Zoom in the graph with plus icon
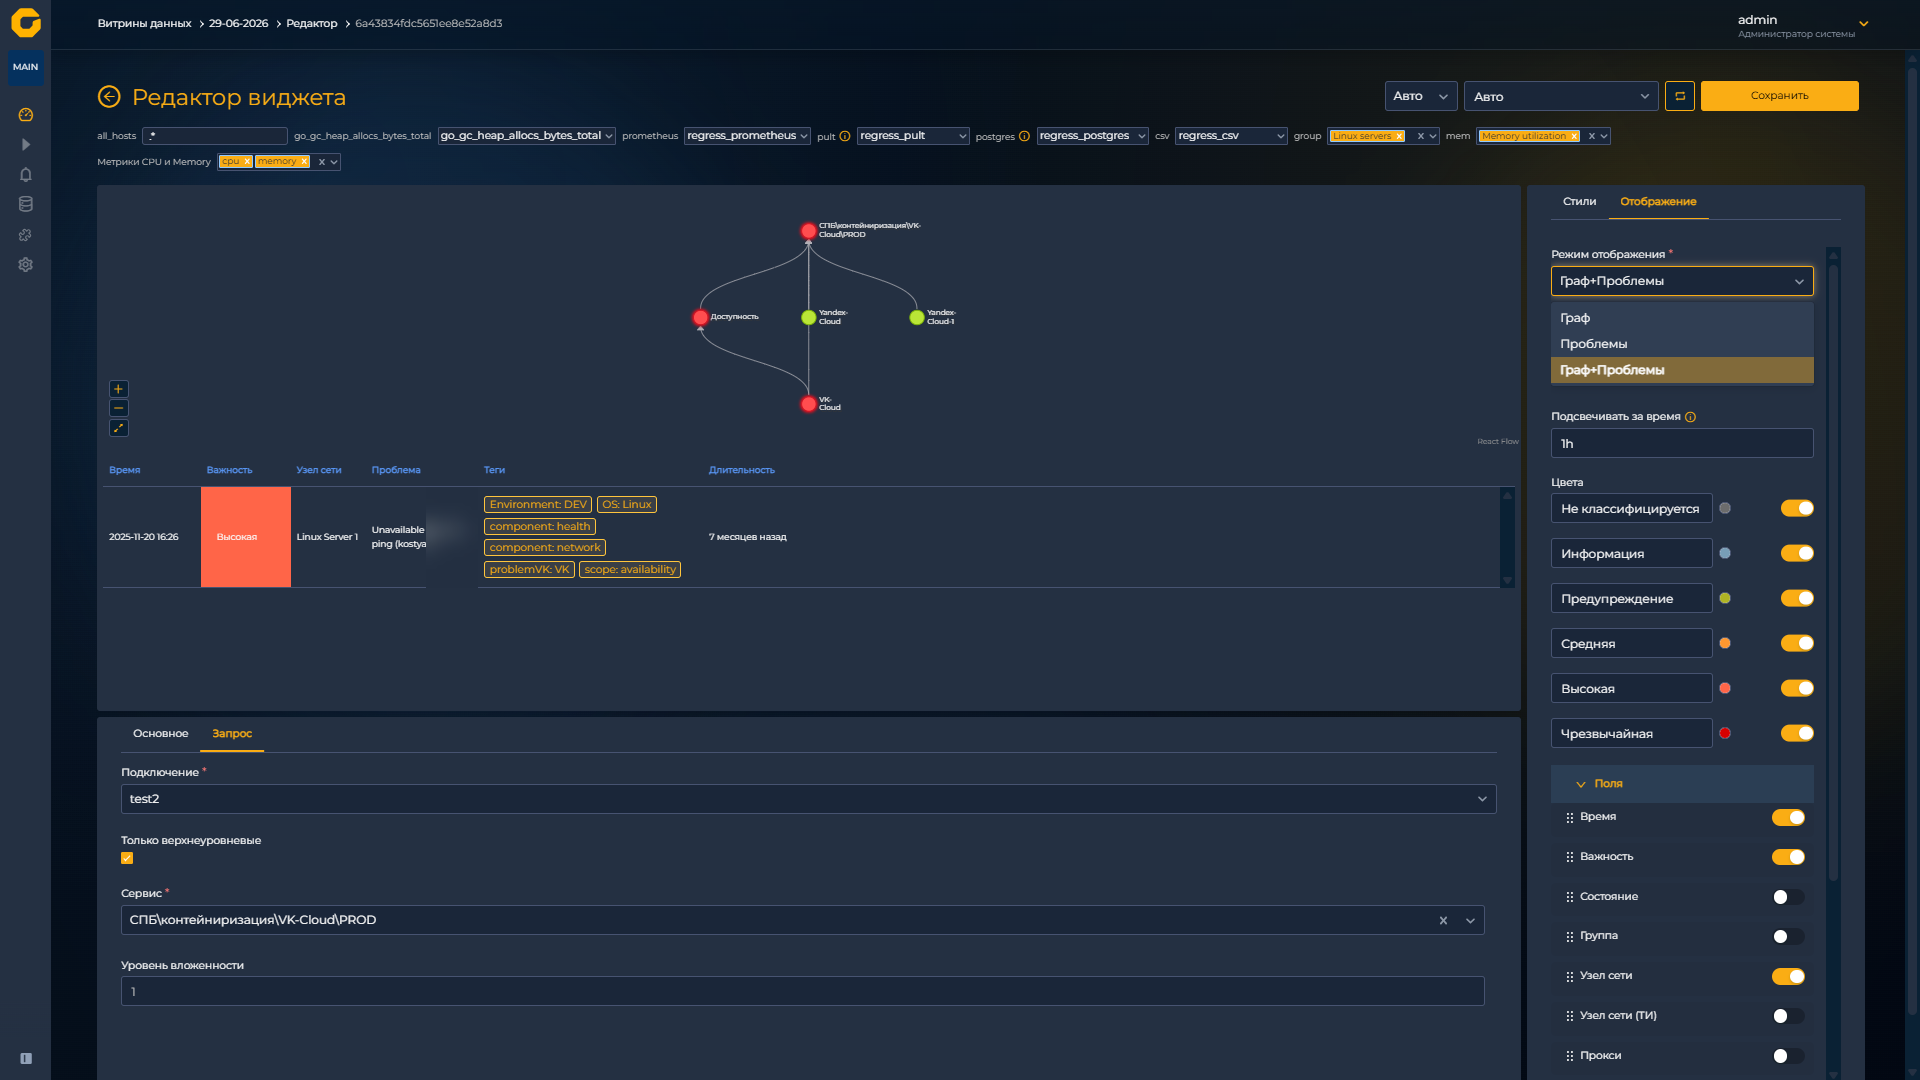This screenshot has height=1080, width=1920. [118, 389]
